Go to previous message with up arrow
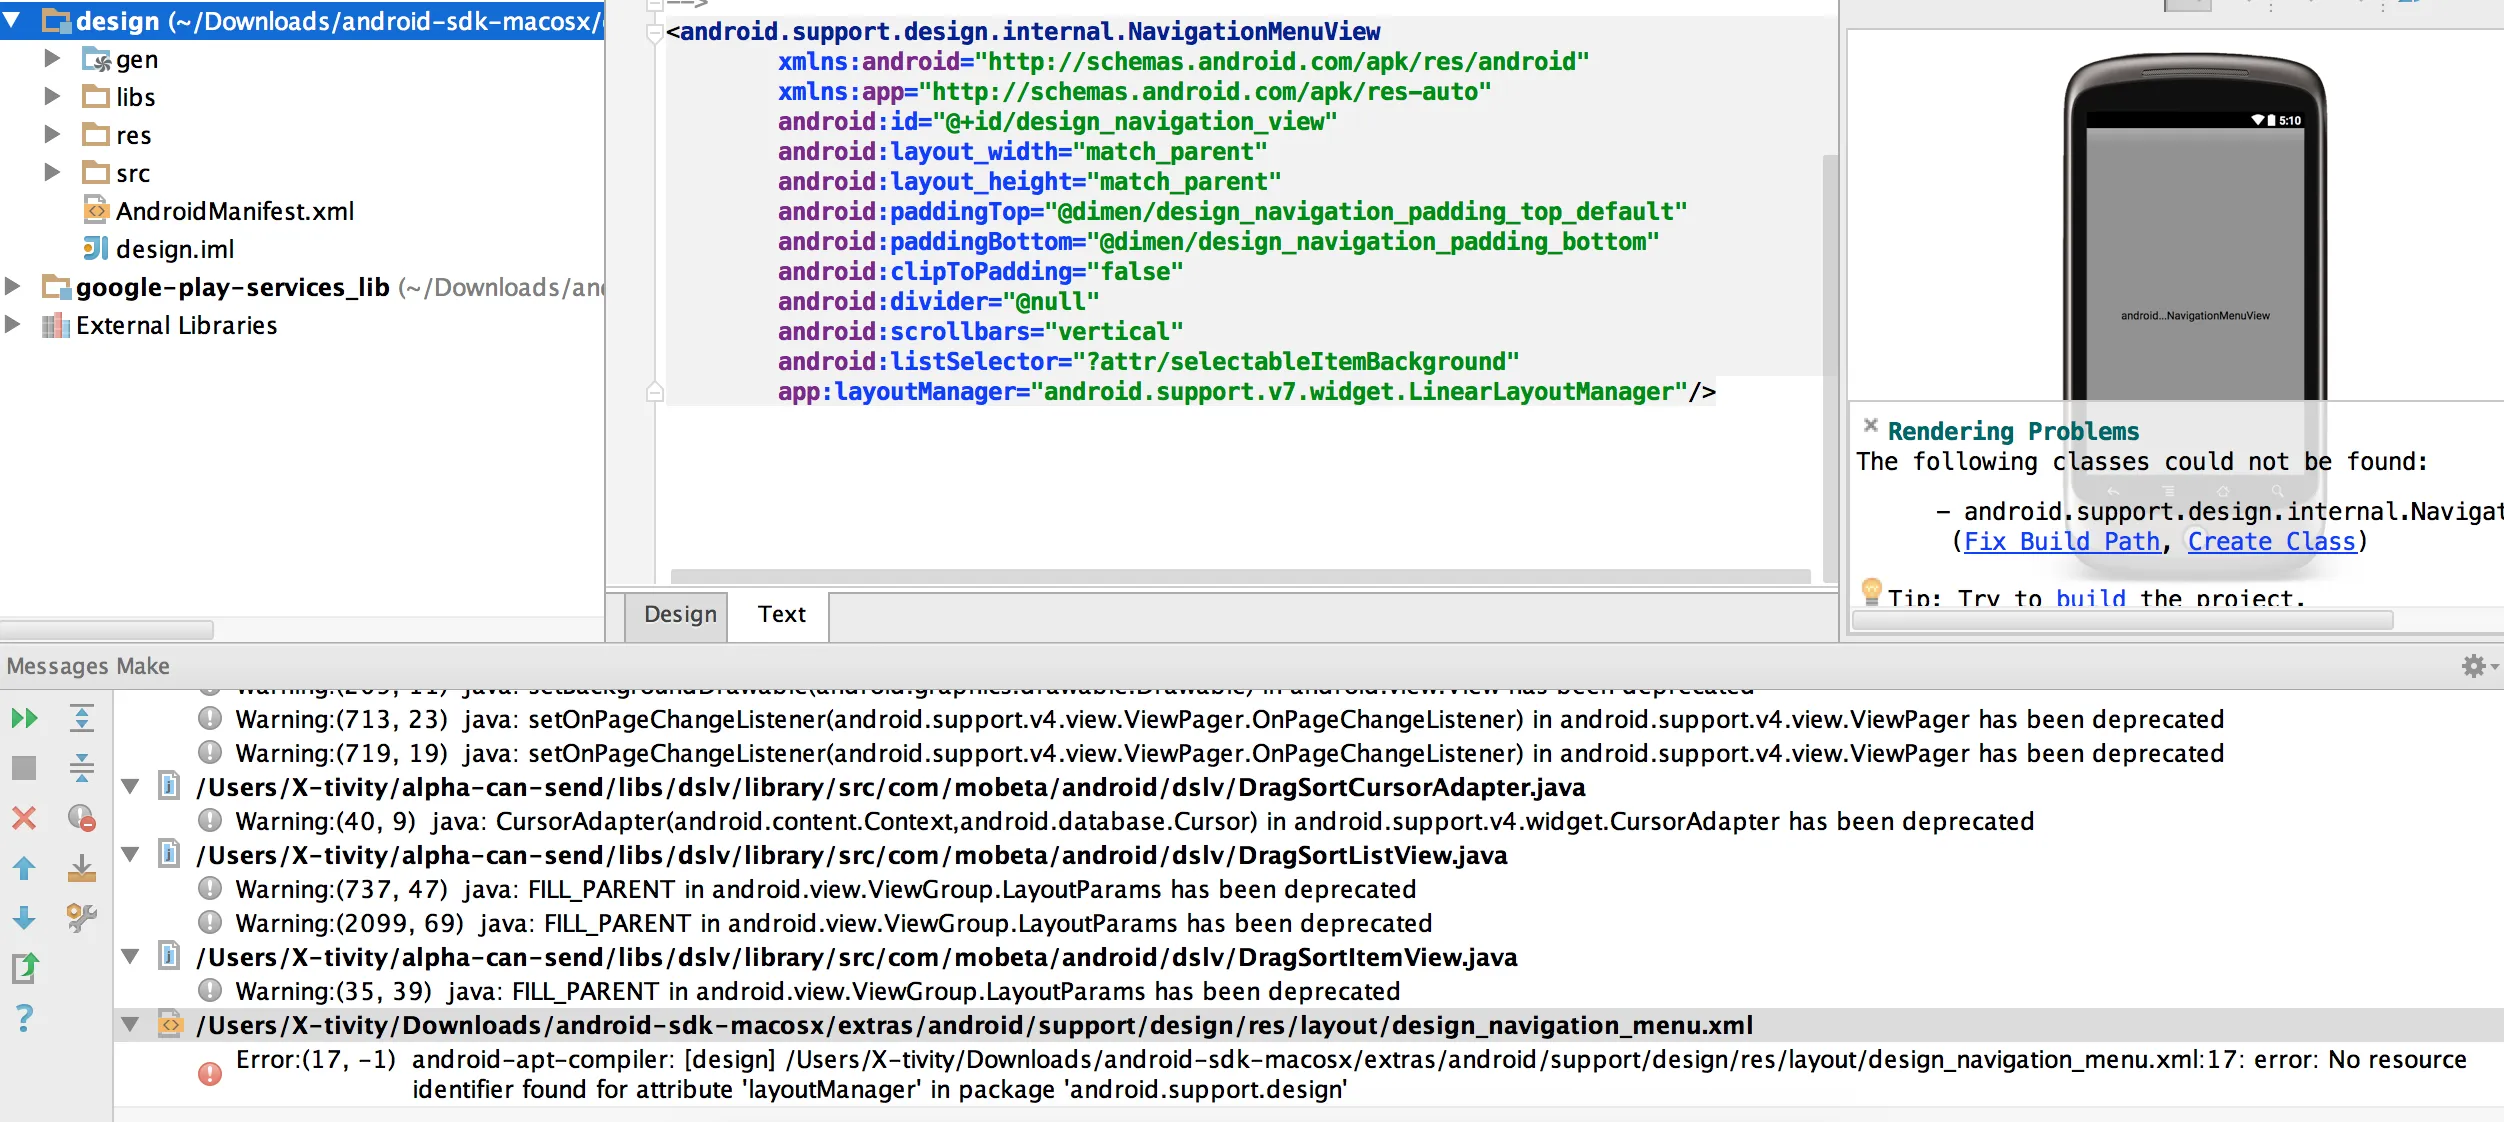The width and height of the screenshot is (2504, 1122). coord(24,868)
